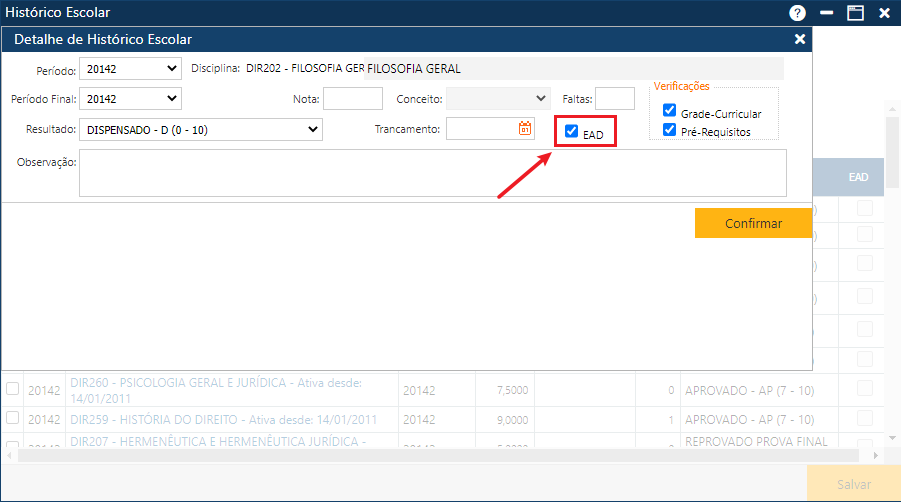The image size is (901, 502).
Task: Maximize the Histórico Escolar window
Action: 855,13
